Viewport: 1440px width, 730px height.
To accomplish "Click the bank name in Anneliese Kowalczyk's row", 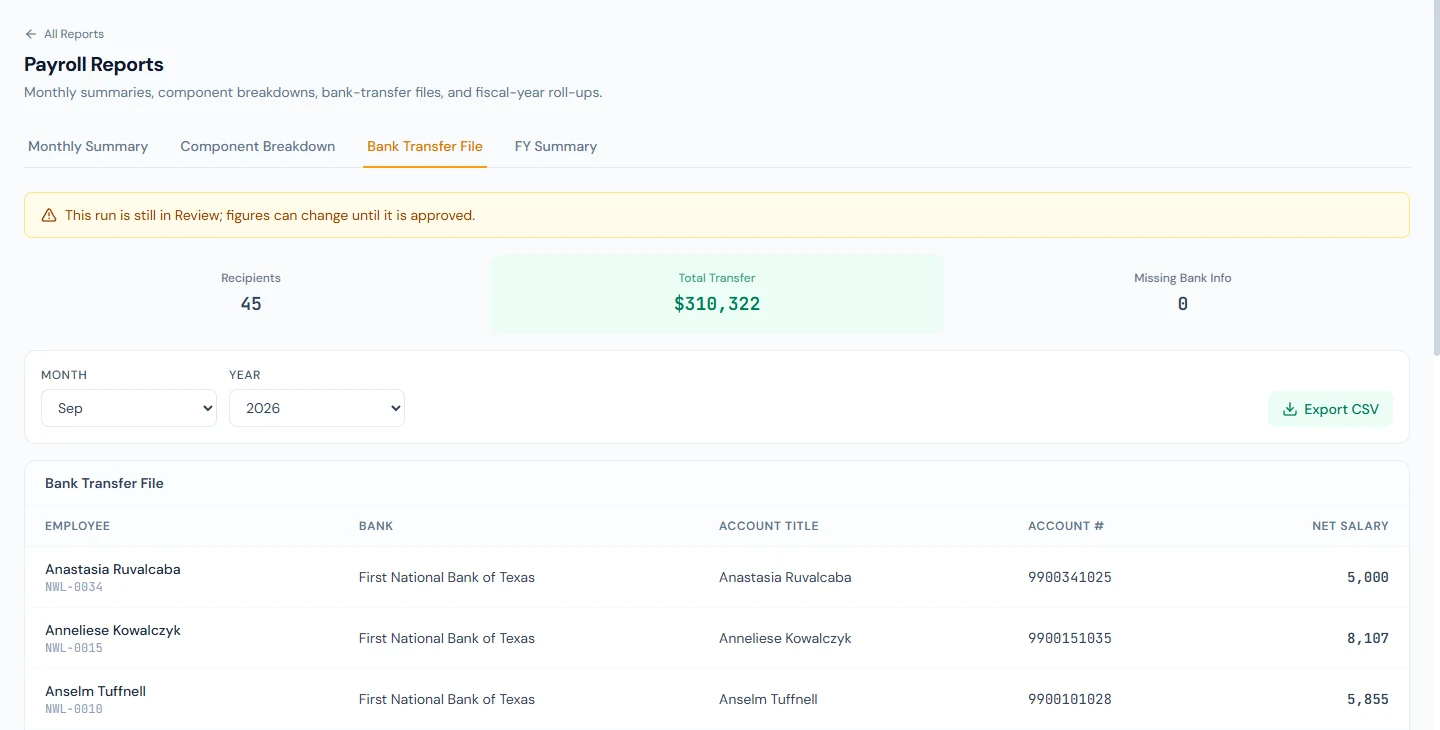I will point(447,638).
